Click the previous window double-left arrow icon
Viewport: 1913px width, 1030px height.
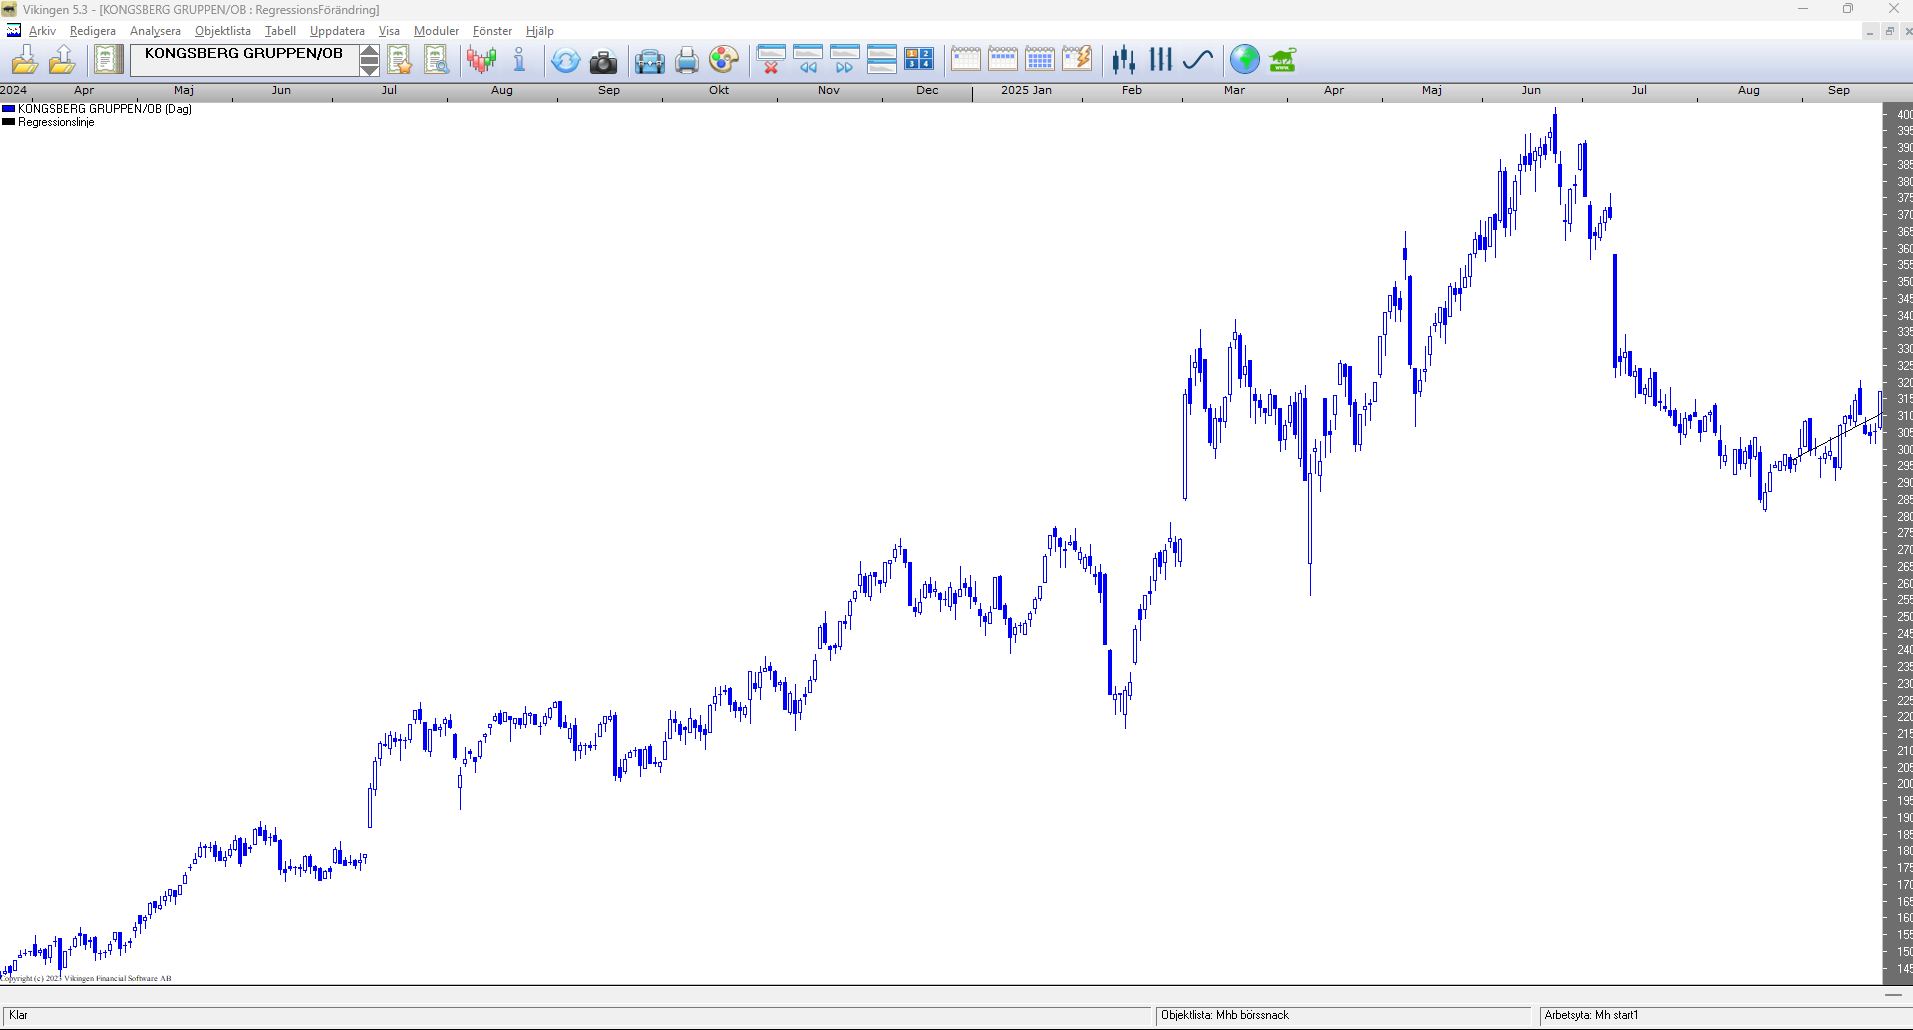[808, 60]
